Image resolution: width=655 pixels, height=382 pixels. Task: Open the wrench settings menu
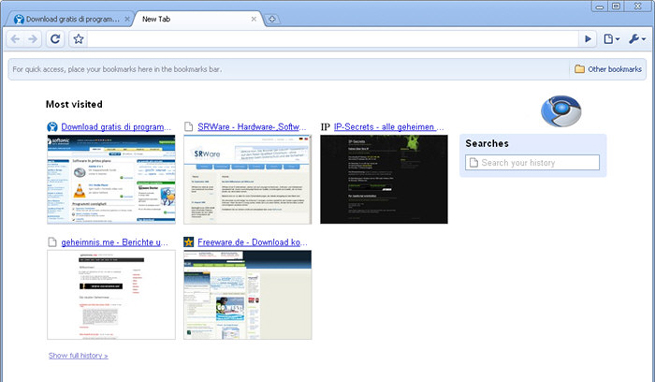(637, 39)
